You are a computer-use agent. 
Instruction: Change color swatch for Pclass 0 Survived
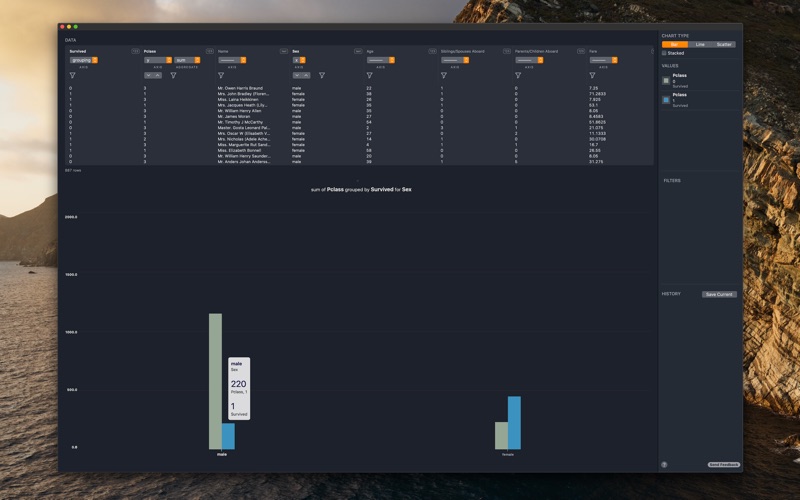tap(666, 81)
